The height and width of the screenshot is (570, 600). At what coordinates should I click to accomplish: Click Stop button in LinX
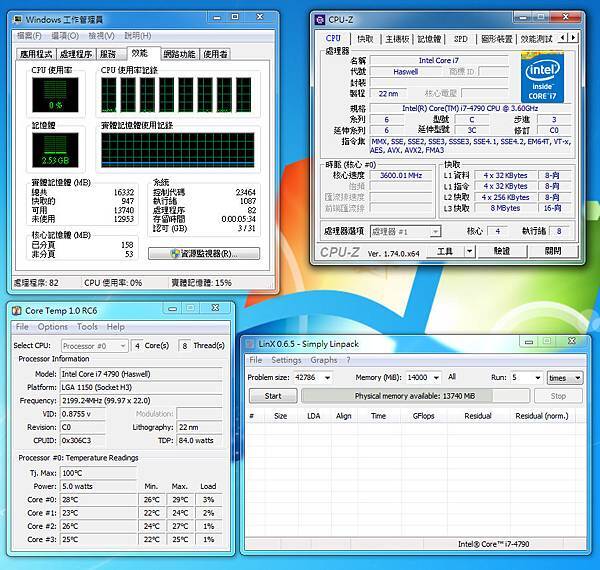558,396
